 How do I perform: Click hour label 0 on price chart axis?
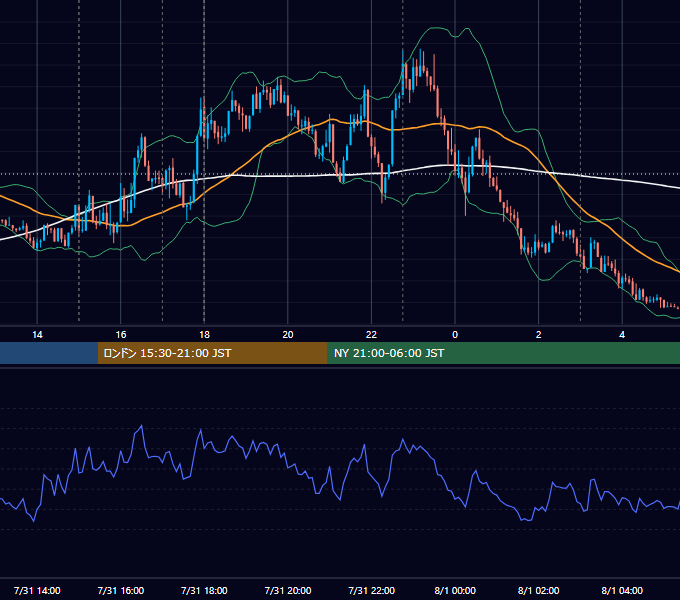pos(455,335)
